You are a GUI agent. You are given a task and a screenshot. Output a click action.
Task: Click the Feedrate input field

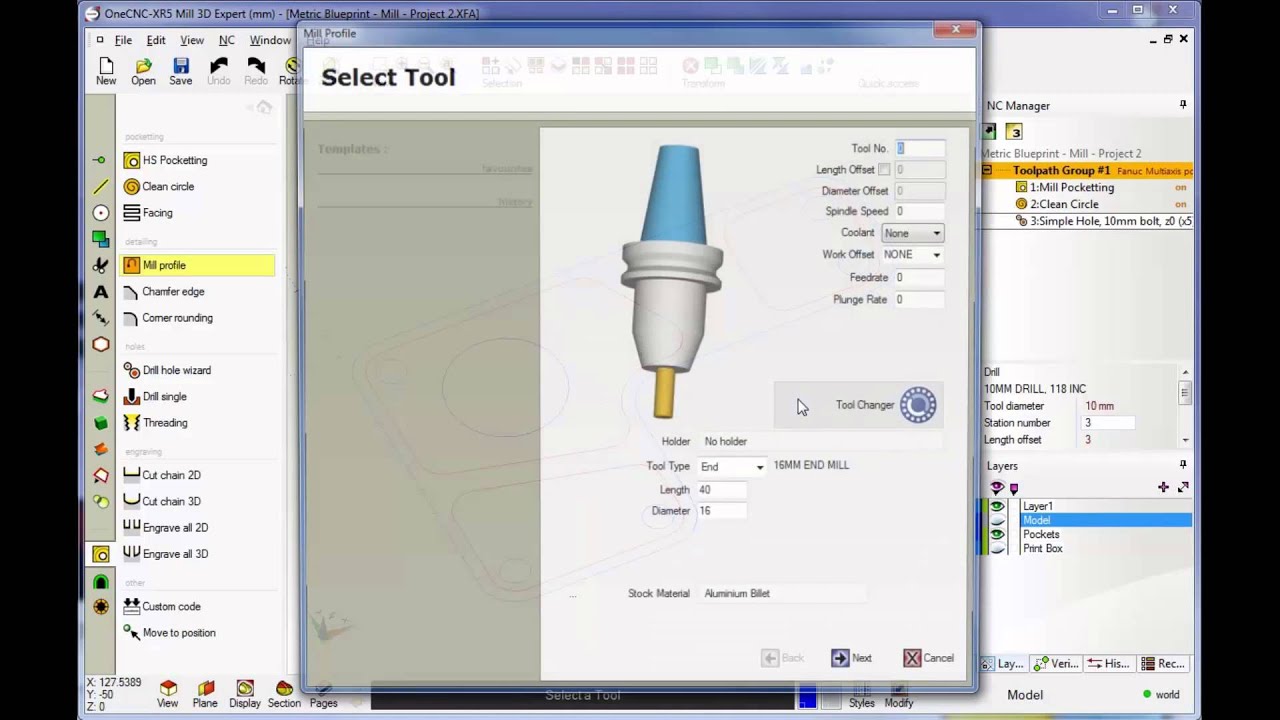pyautogui.click(x=919, y=277)
